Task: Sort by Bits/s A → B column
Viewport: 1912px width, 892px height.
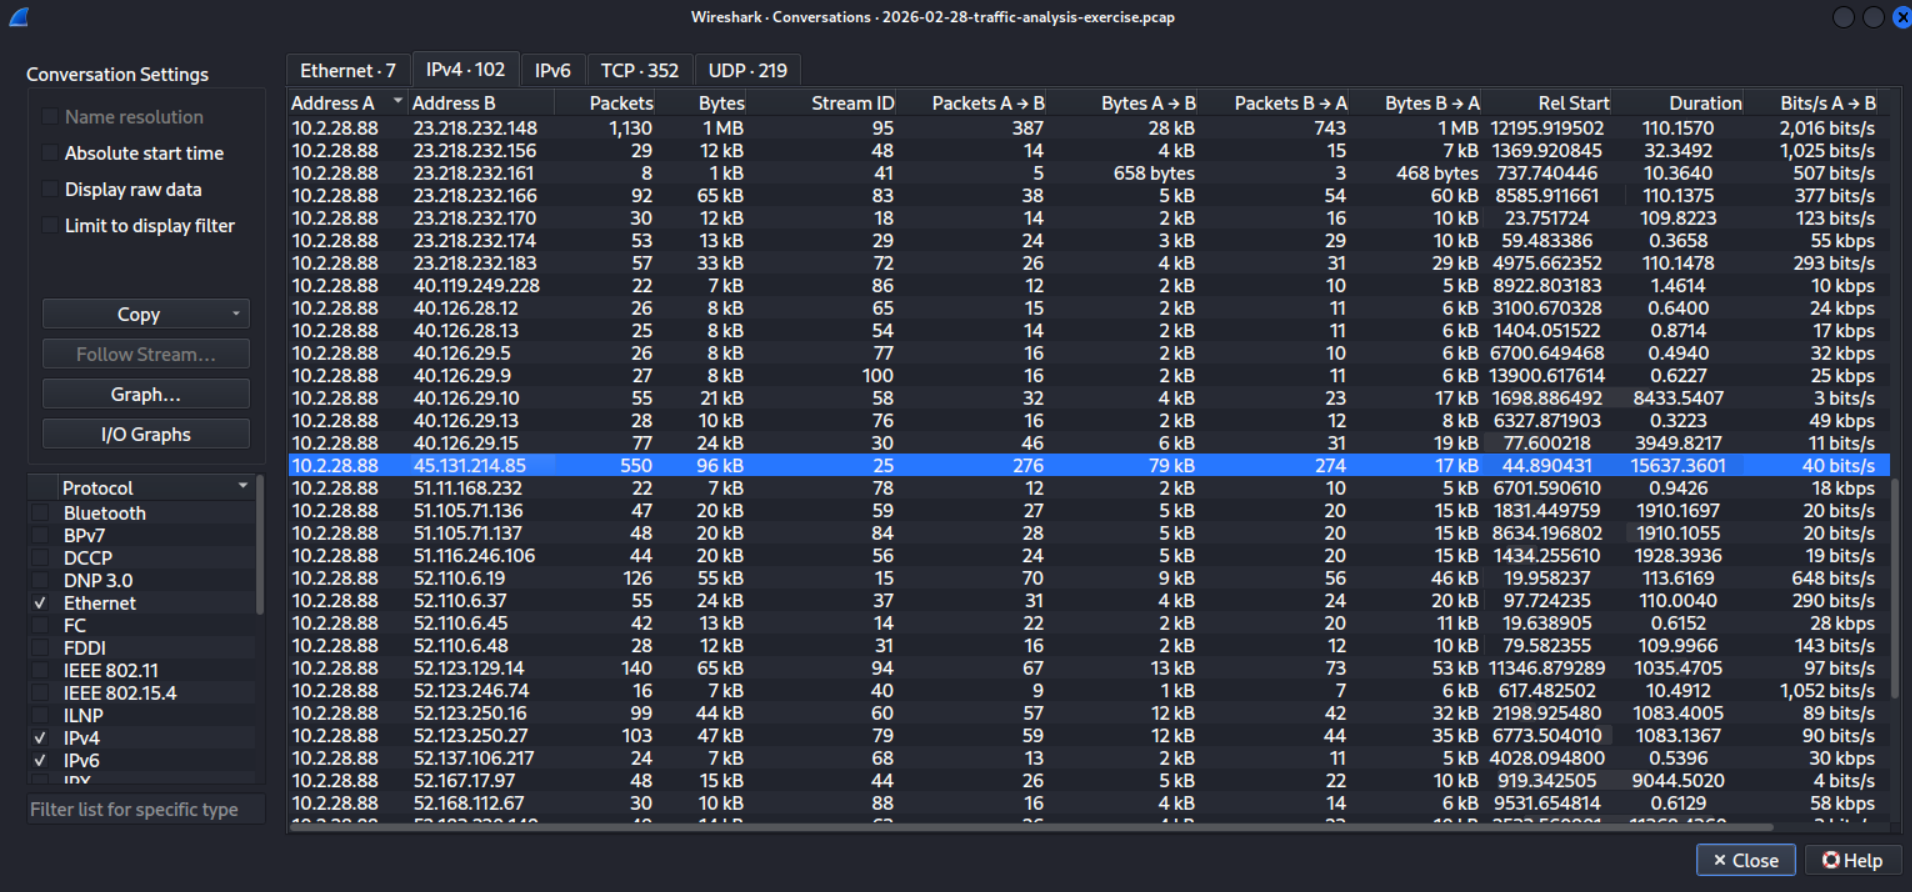Action: pyautogui.click(x=1812, y=103)
